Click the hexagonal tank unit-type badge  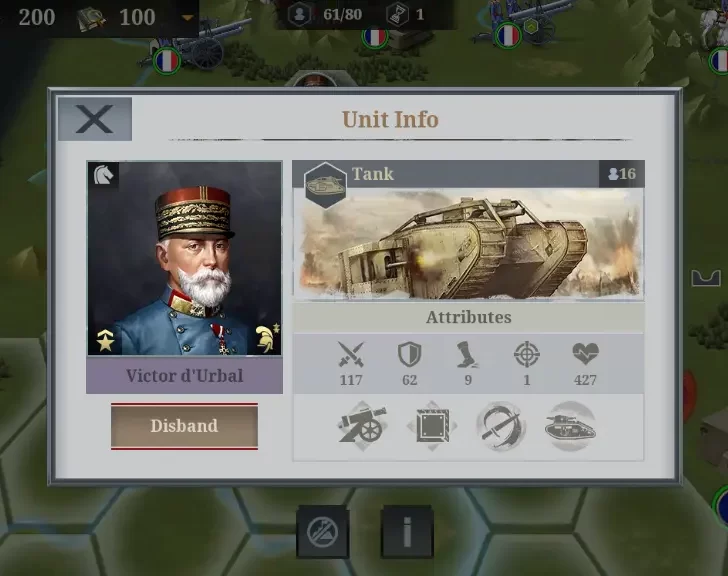325,185
